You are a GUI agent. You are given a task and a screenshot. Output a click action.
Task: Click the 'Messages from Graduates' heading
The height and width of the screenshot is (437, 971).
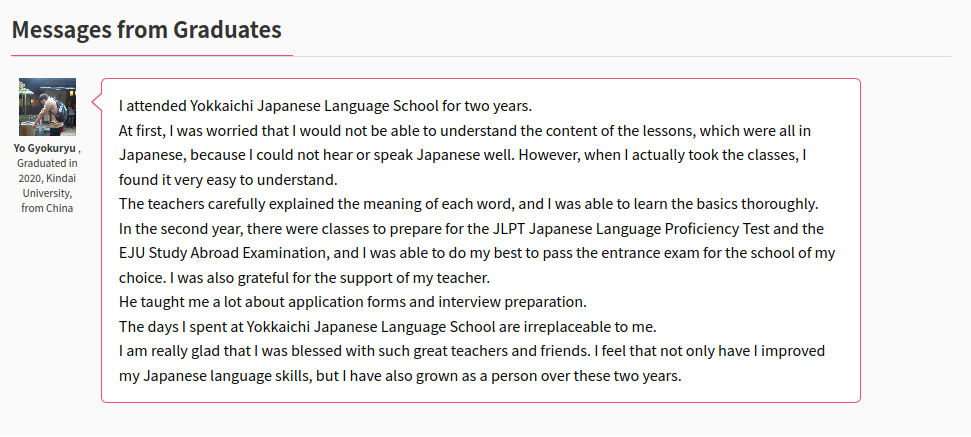tap(147, 29)
